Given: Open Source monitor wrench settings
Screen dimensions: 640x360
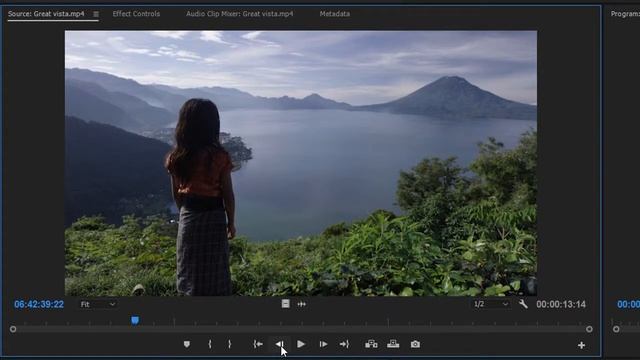Looking at the screenshot, I should [523, 304].
